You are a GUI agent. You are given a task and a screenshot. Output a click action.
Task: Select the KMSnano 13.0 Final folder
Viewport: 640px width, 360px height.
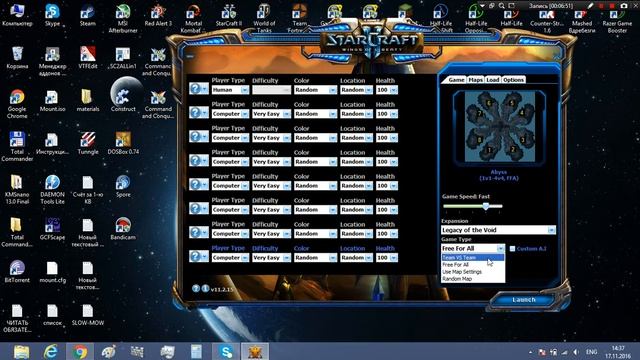17,189
